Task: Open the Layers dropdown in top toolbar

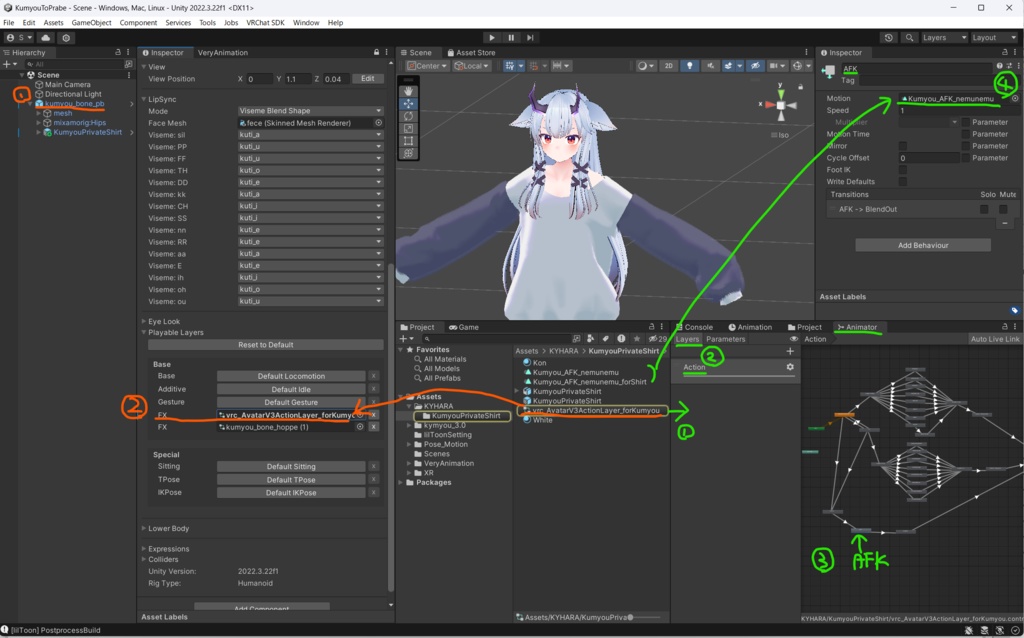Action: 944,38
